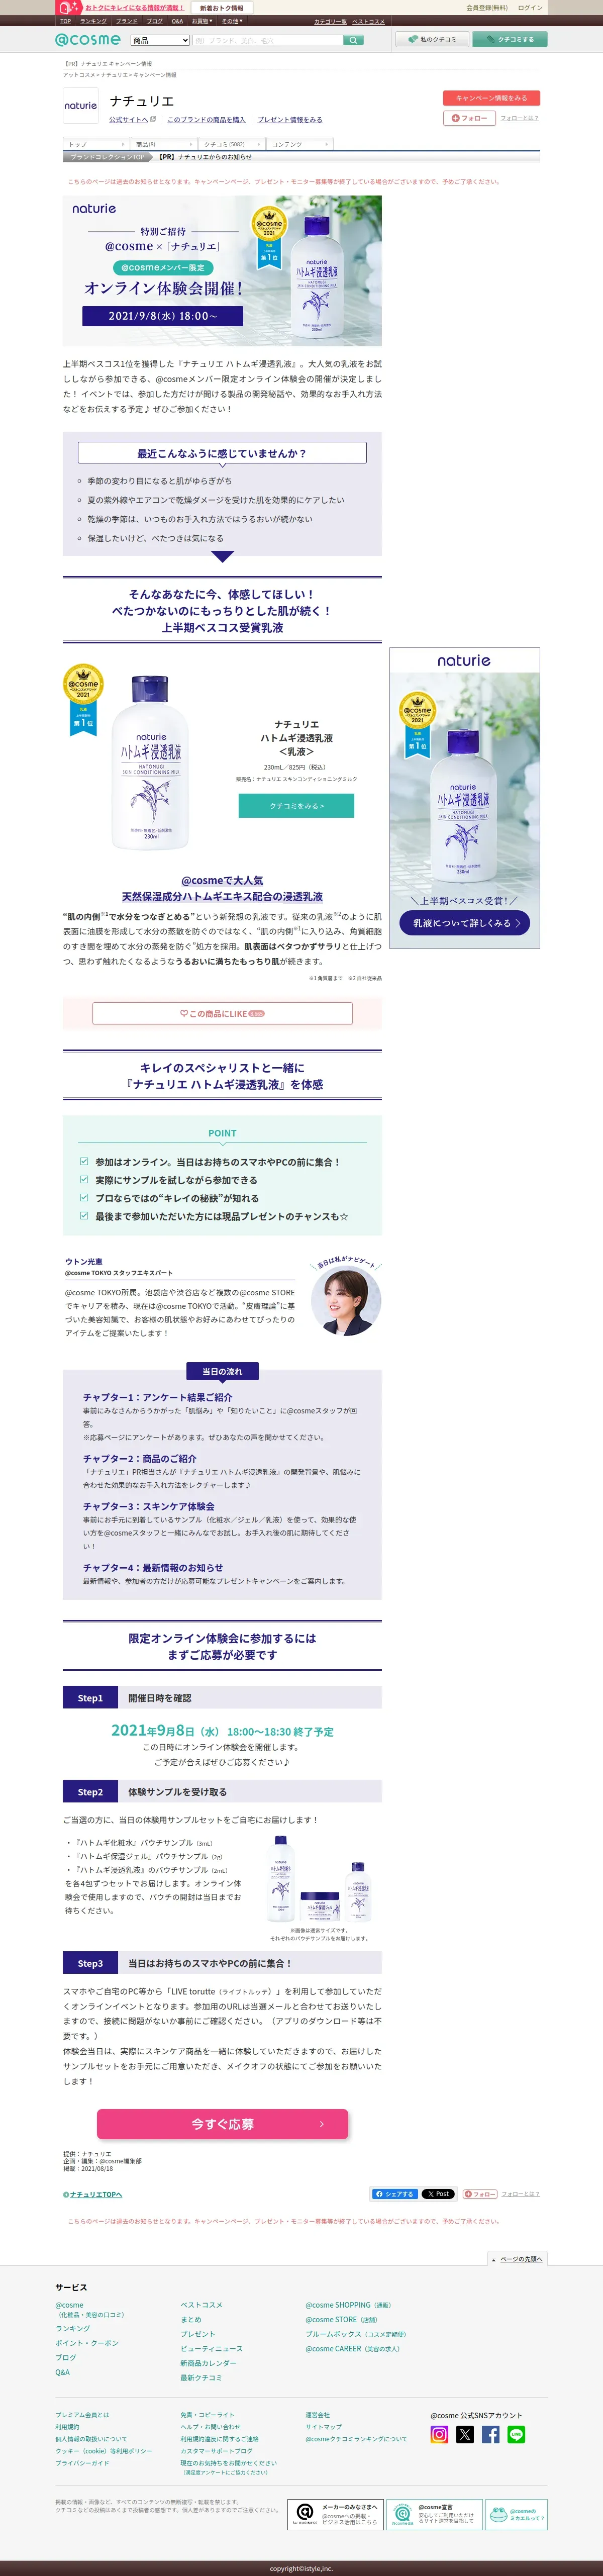Viewport: 603px width, 2576px height.
Task: Click red キャンペーン情報をみる button
Action: tap(491, 98)
